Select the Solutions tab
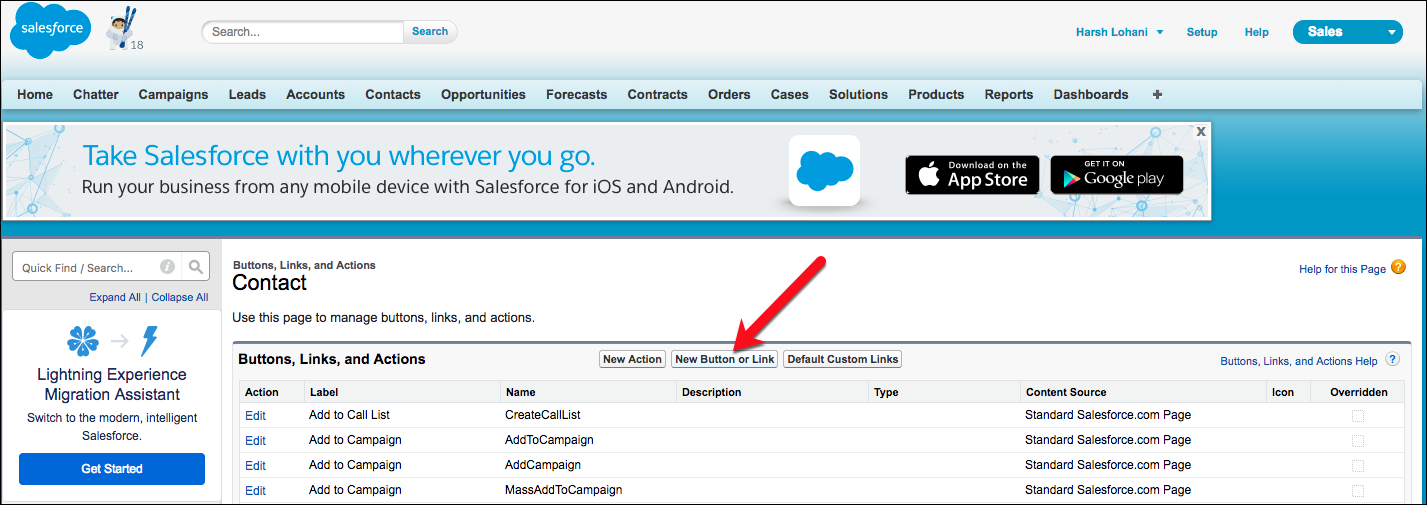Screen dimensions: 1427x505 point(858,94)
